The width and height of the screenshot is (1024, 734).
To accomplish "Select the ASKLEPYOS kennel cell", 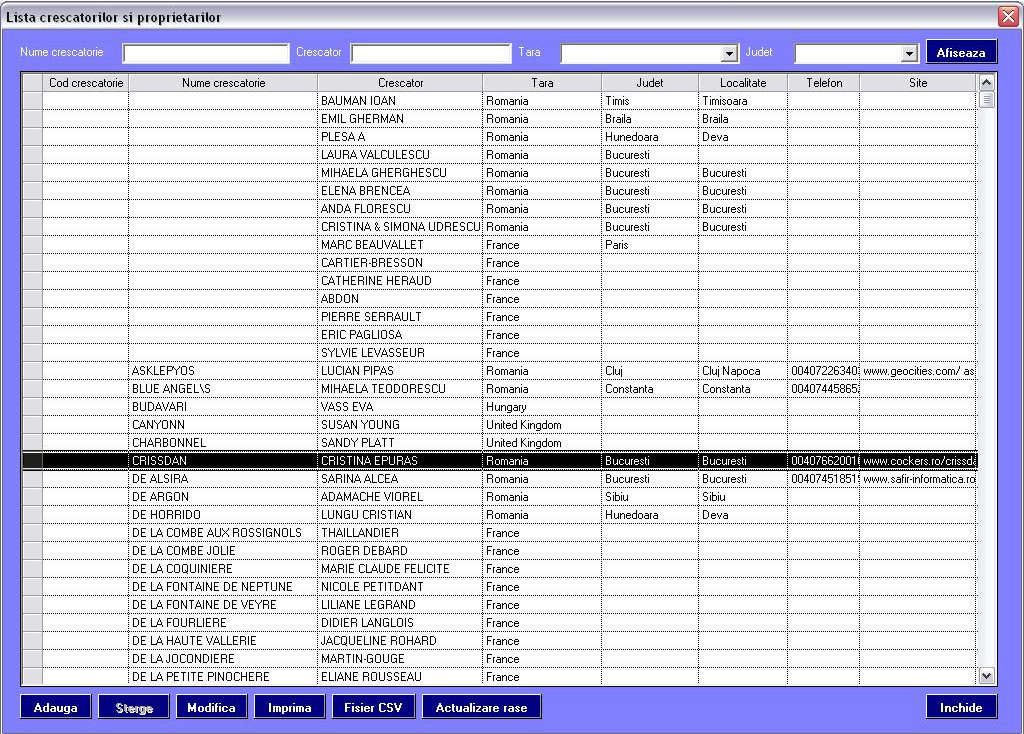I will [x=223, y=370].
